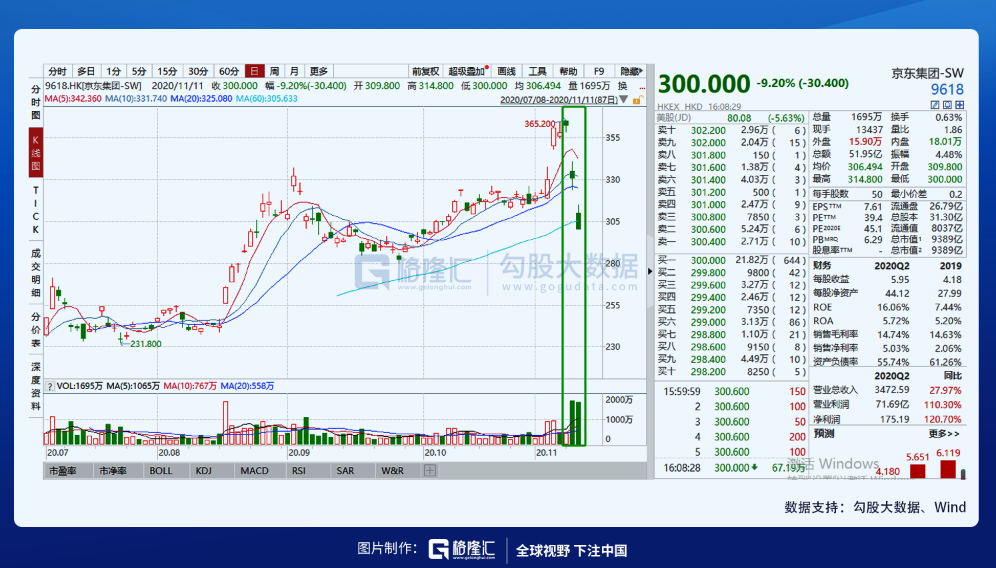Select the 卖一 300.400 order row
996x568 pixels.
pyautogui.click(x=730, y=241)
